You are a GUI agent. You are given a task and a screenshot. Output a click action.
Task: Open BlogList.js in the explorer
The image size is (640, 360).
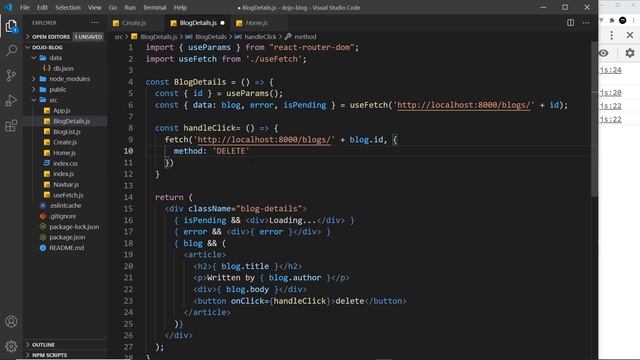pos(67,132)
